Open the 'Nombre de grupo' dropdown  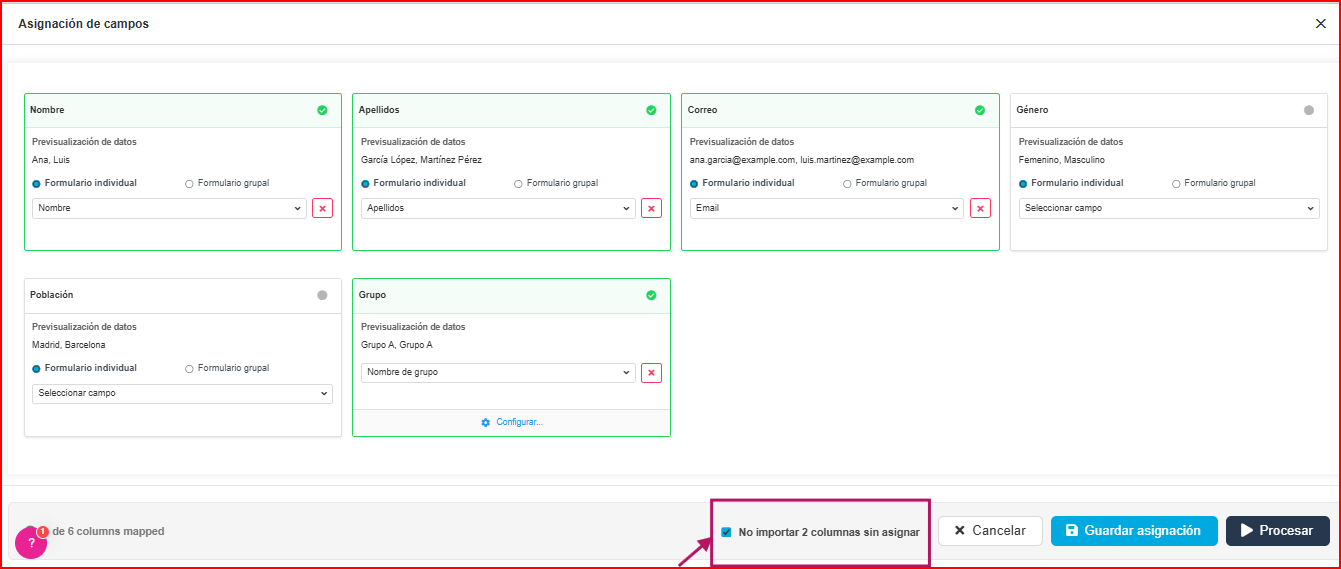point(497,373)
